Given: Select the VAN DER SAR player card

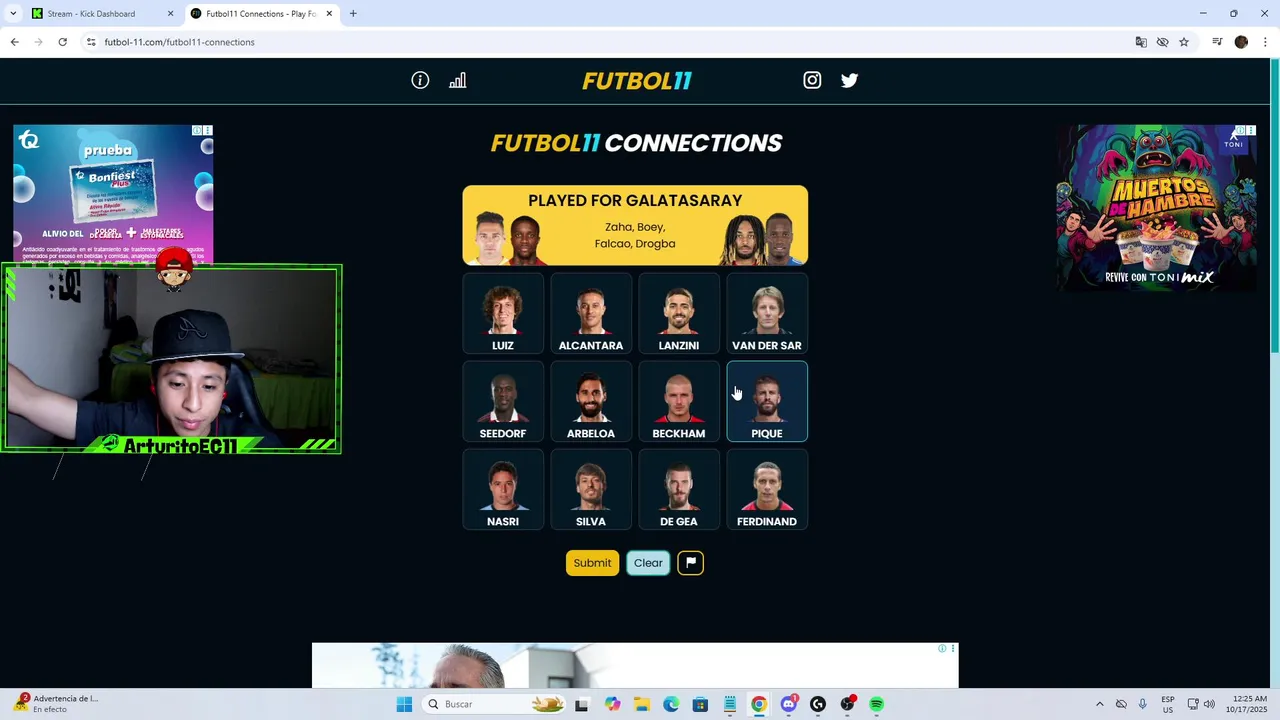Looking at the screenshot, I should (767, 314).
